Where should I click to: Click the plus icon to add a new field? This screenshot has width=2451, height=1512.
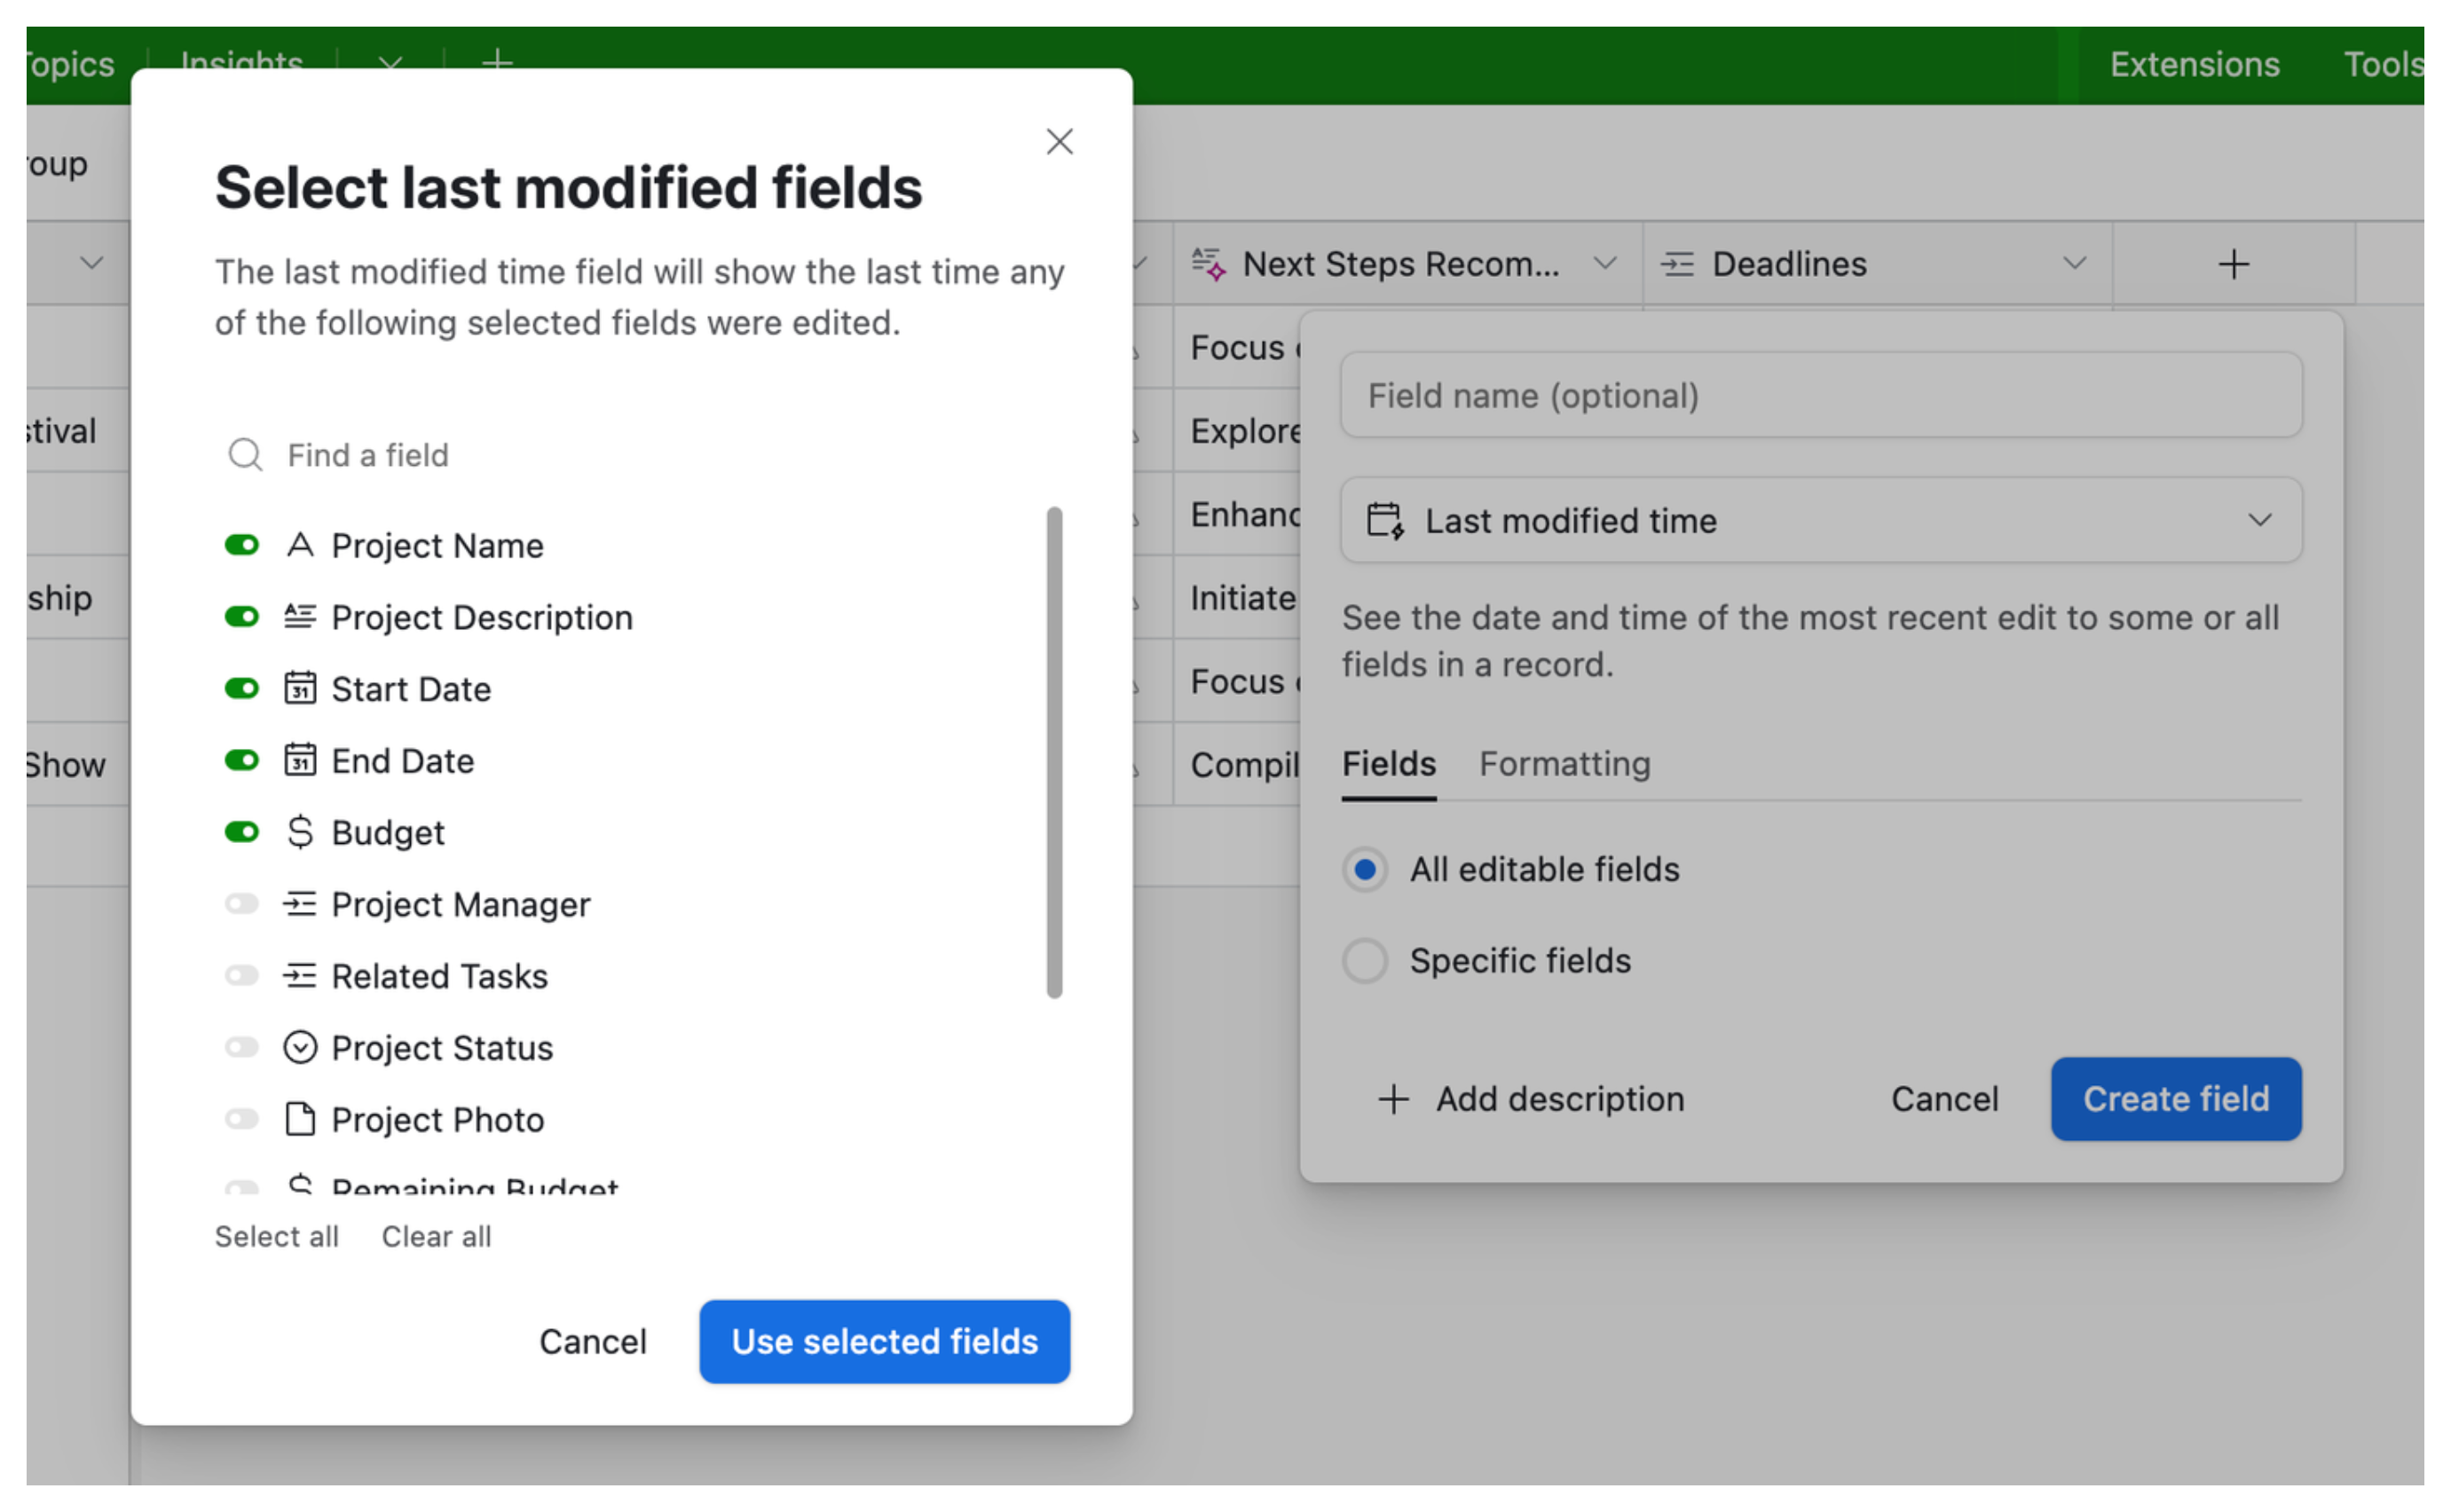coord(2233,263)
